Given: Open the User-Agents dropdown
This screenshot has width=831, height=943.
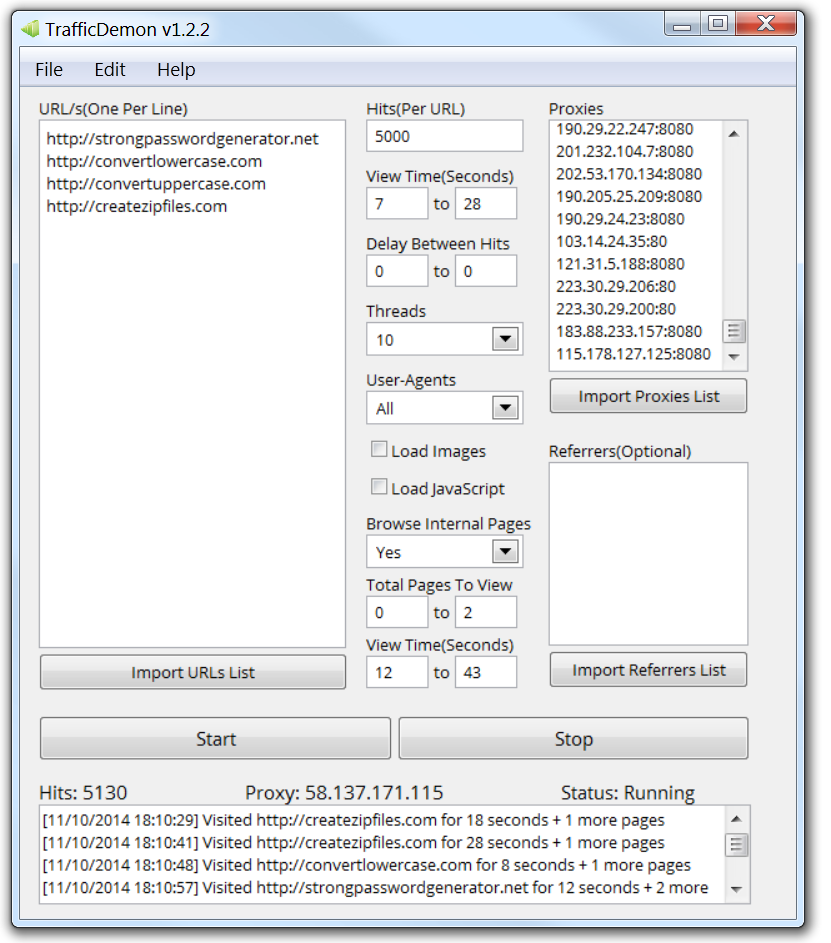Looking at the screenshot, I should pos(506,408).
